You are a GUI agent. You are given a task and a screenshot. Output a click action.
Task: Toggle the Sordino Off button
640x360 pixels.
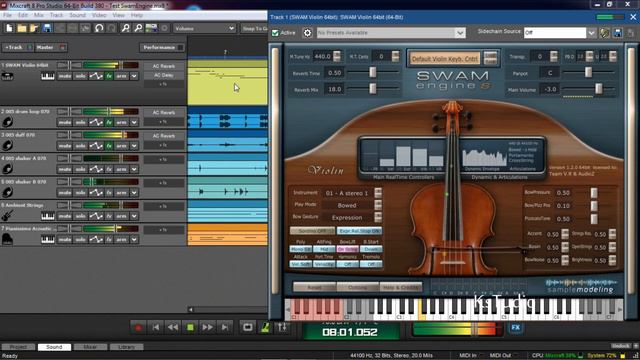point(312,231)
